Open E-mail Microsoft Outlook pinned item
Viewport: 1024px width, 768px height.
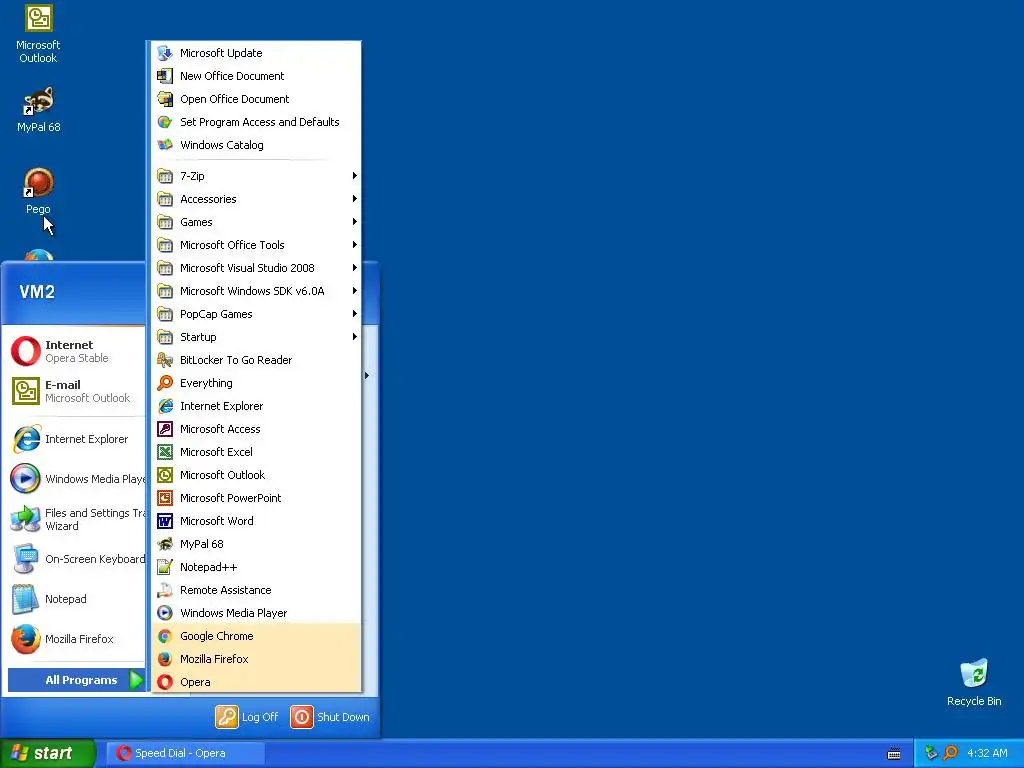76,391
